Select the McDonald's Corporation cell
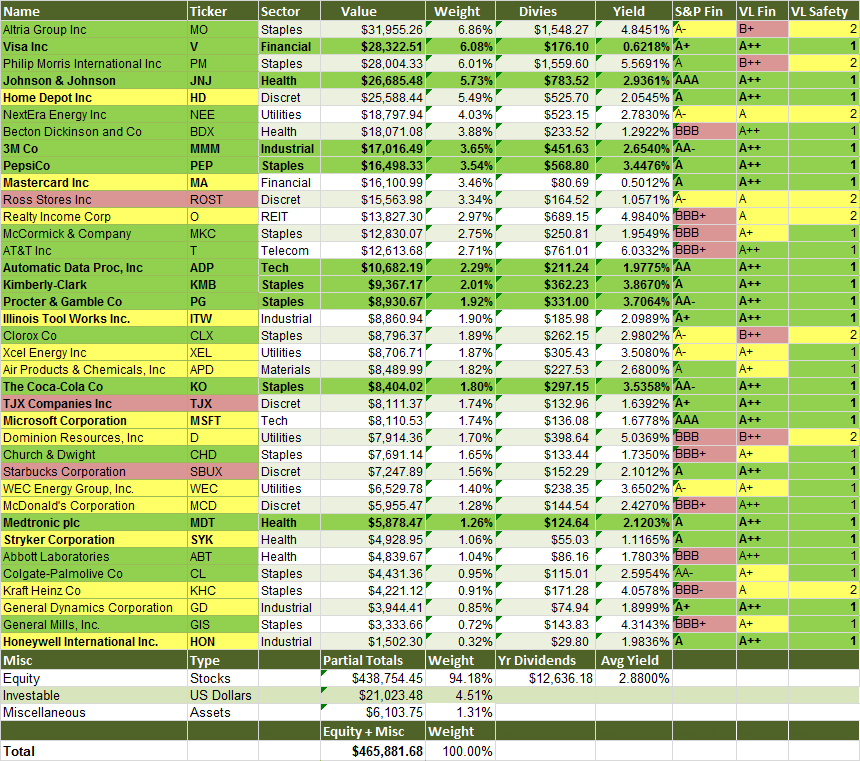The height and width of the screenshot is (761, 860). [94, 506]
